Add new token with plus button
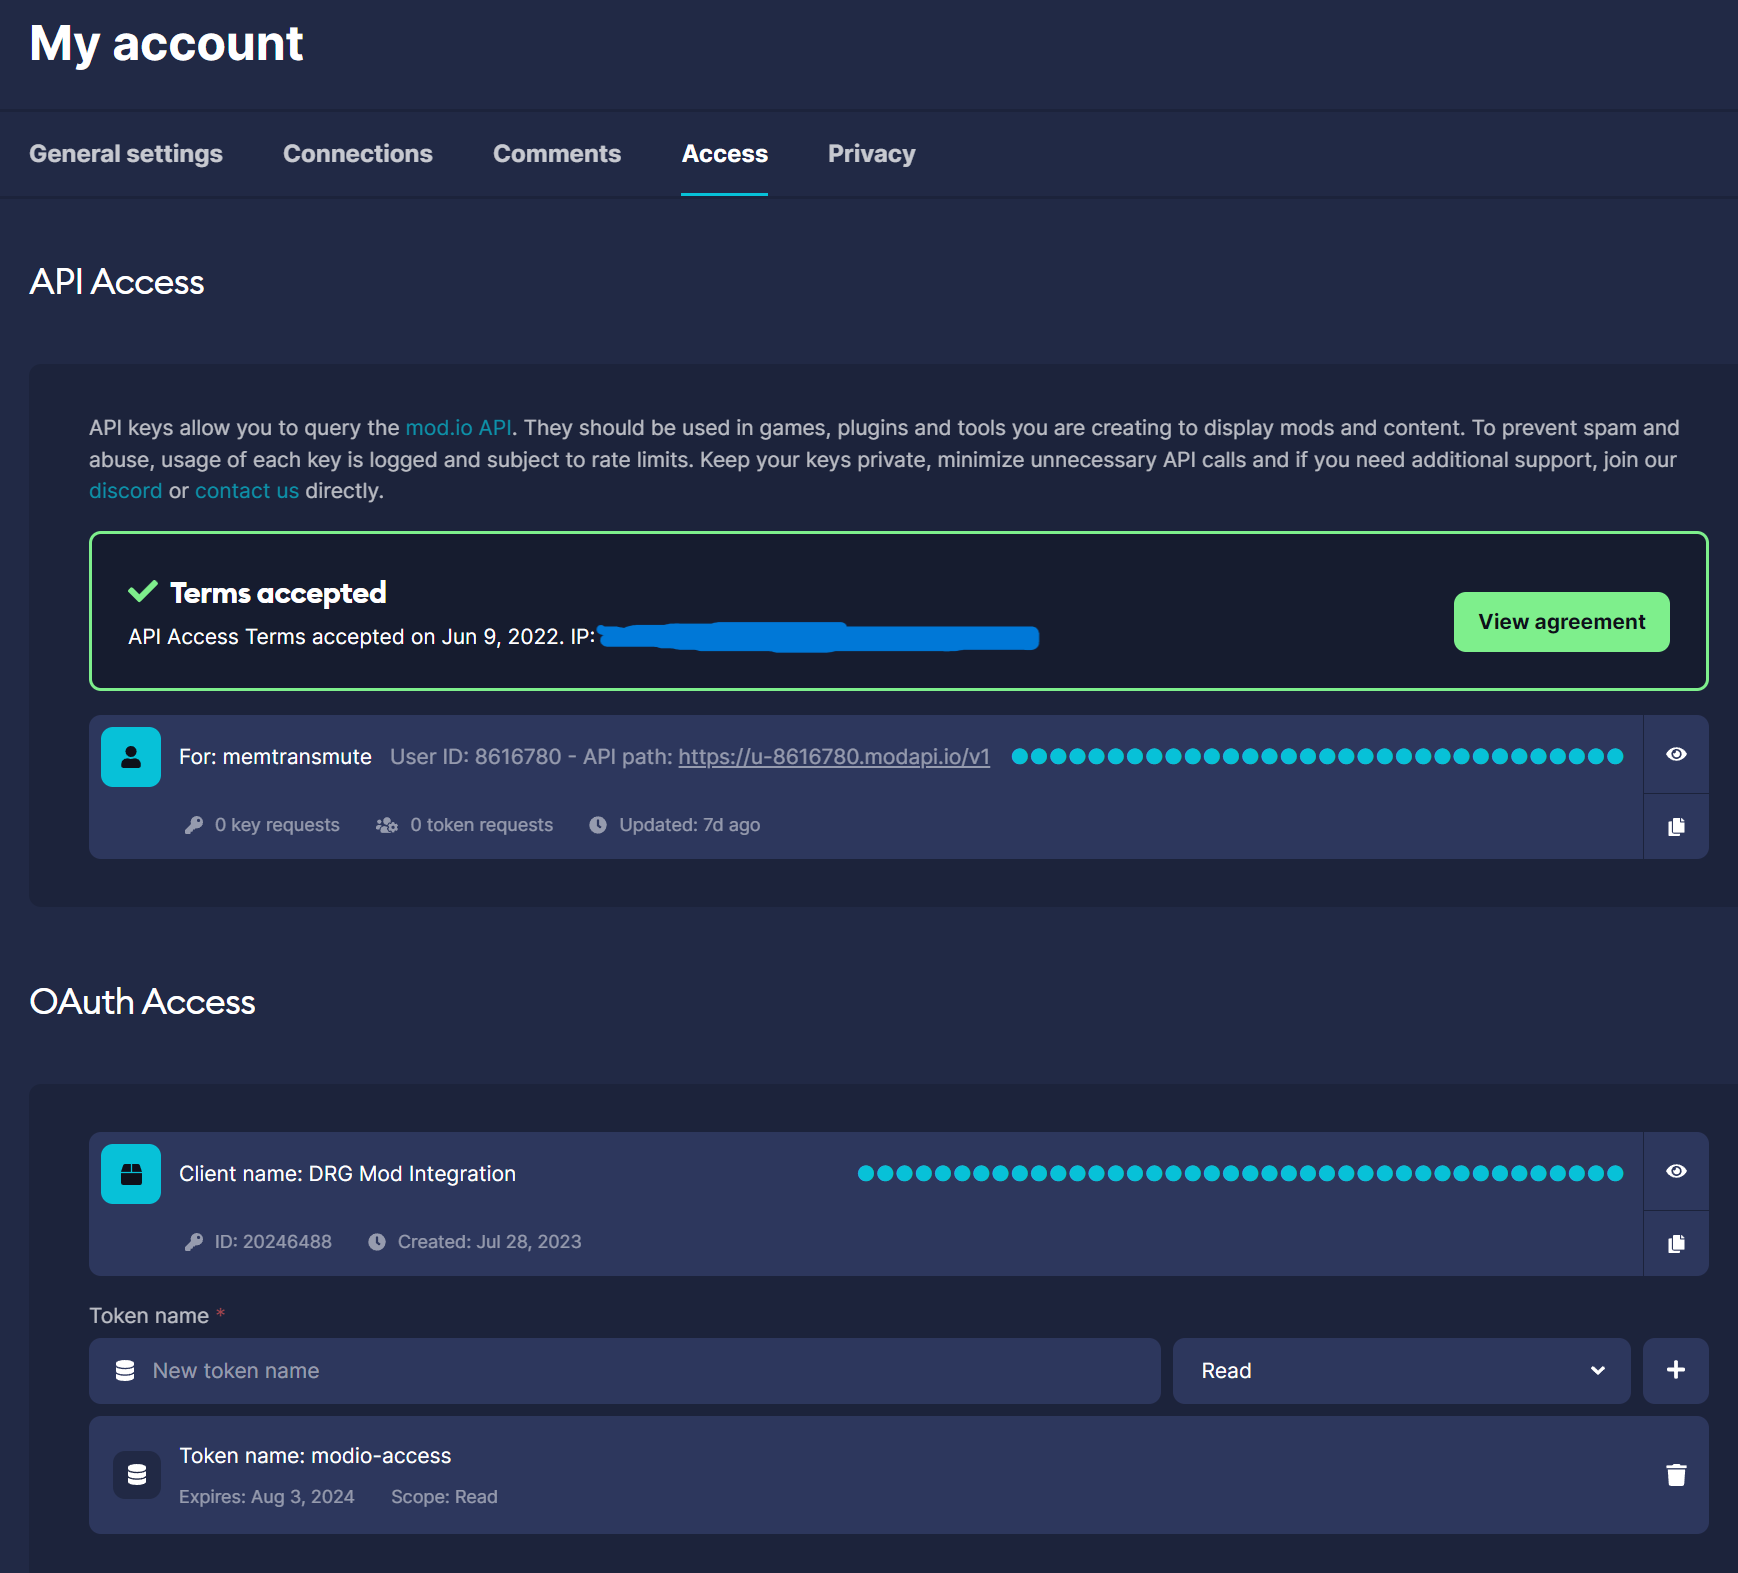1738x1573 pixels. [1676, 1370]
